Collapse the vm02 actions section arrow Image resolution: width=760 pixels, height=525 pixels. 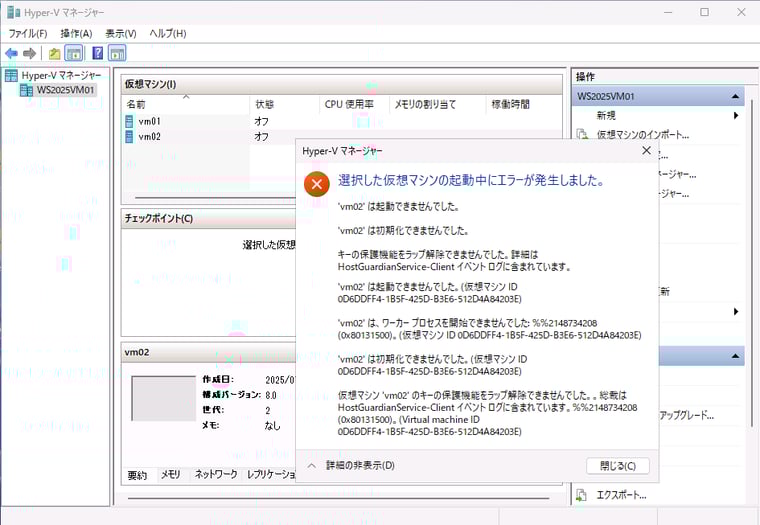(735, 356)
